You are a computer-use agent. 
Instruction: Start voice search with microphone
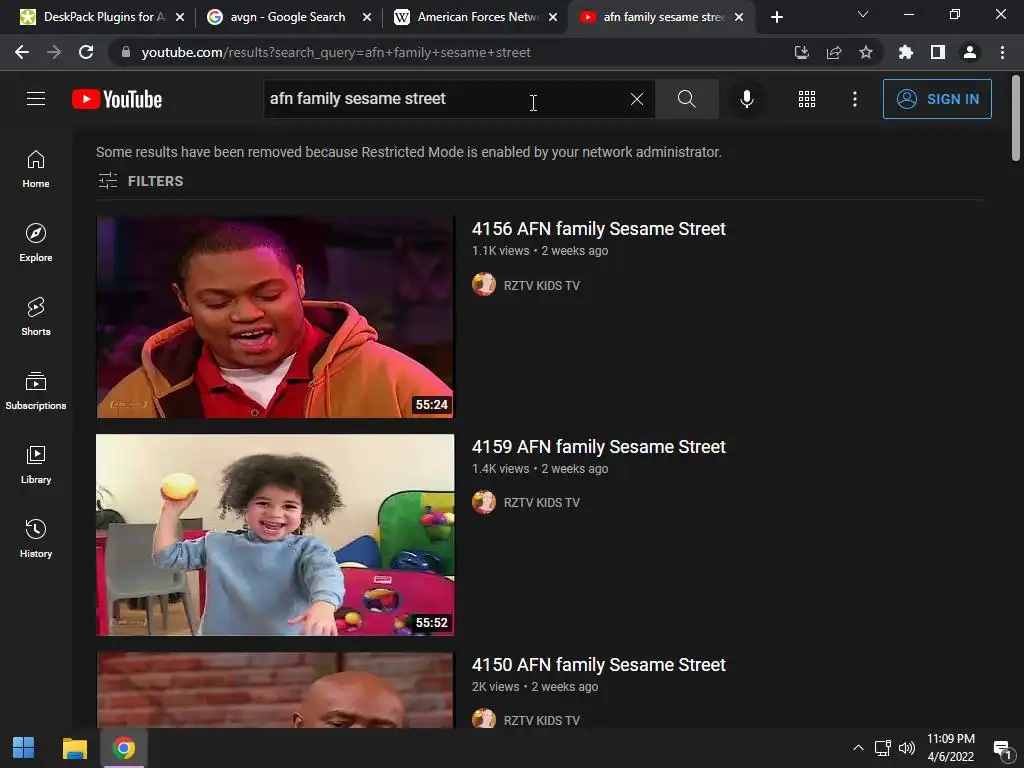[746, 99]
